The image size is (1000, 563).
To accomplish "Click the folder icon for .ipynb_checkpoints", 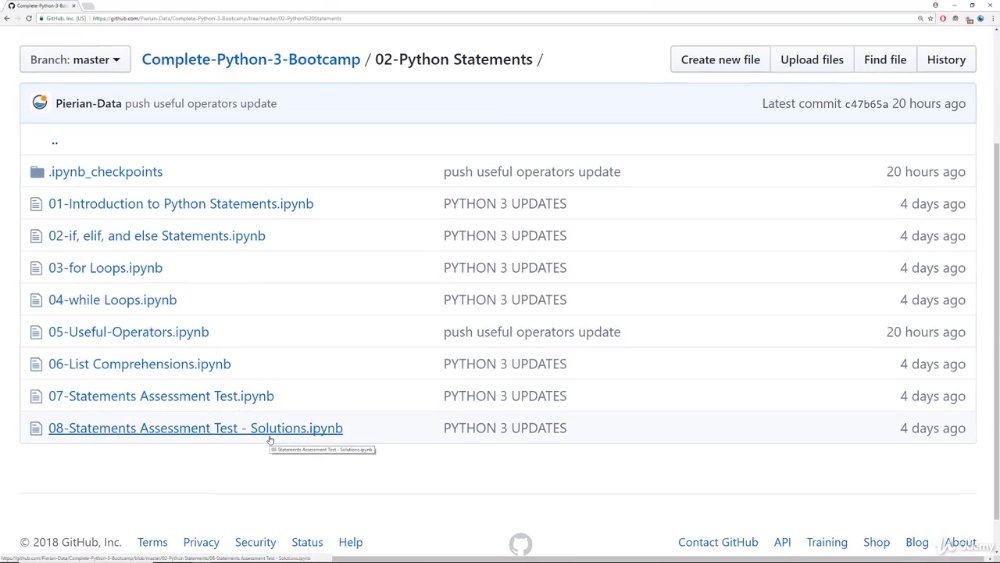I will click(x=37, y=172).
